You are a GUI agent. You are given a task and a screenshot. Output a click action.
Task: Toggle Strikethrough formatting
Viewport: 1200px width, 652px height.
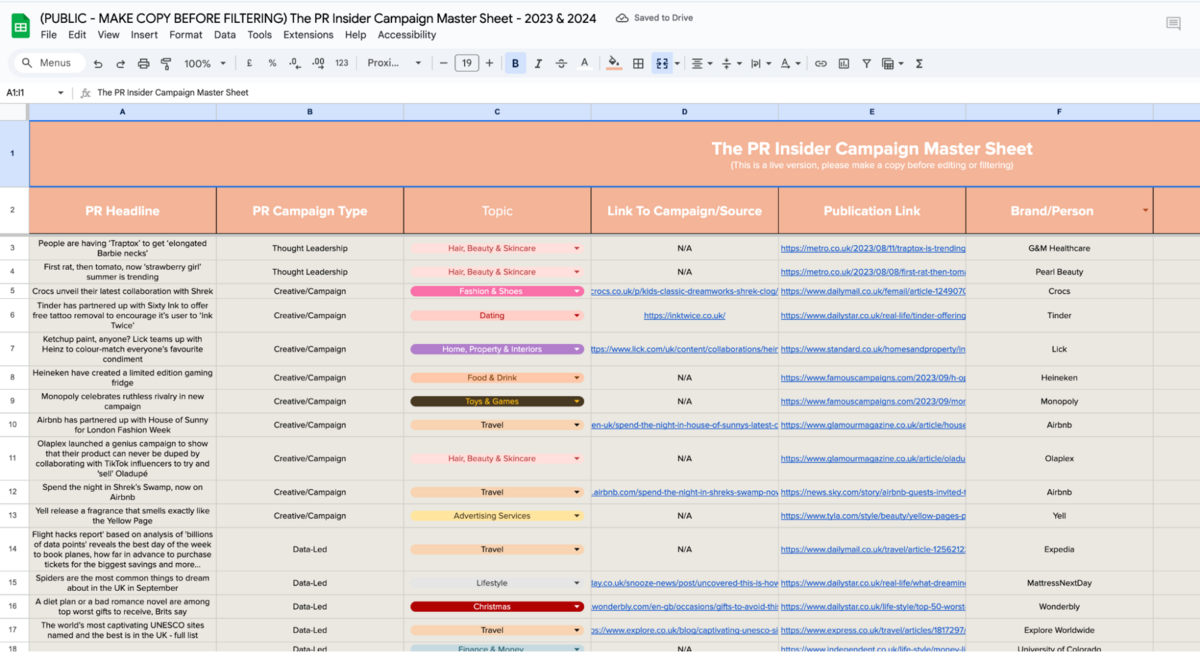(x=561, y=63)
